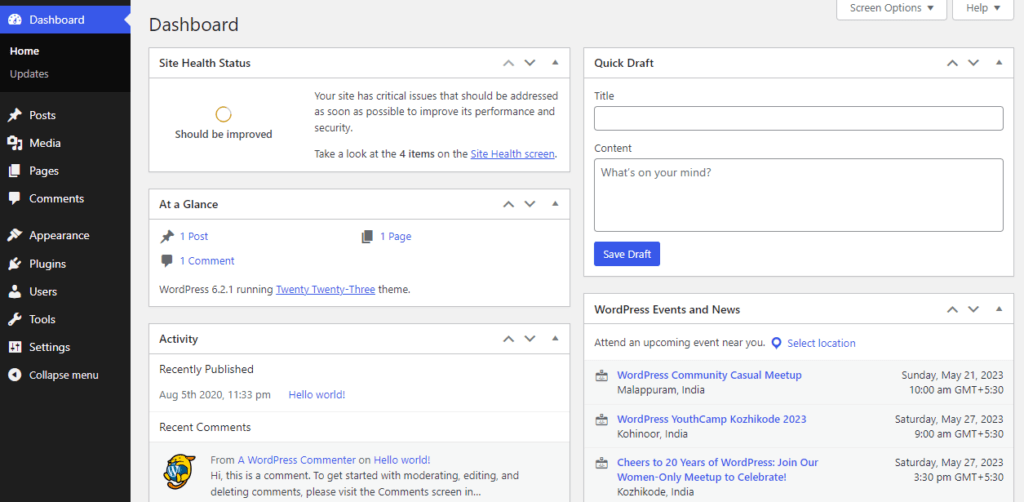Move At a Glance panel up
This screenshot has height=502, width=1024.
pos(509,204)
